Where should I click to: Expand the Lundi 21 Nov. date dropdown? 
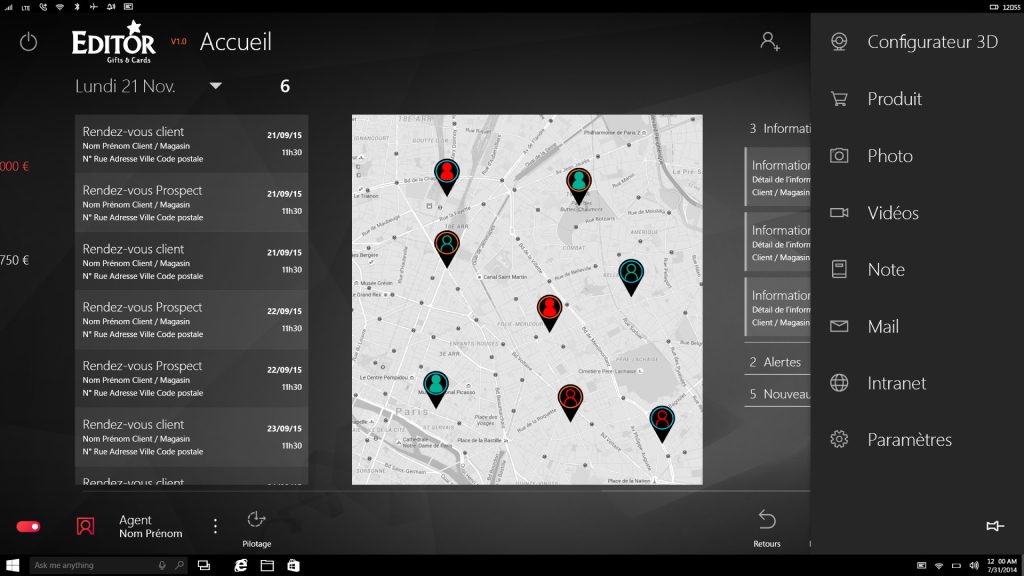pyautogui.click(x=215, y=86)
